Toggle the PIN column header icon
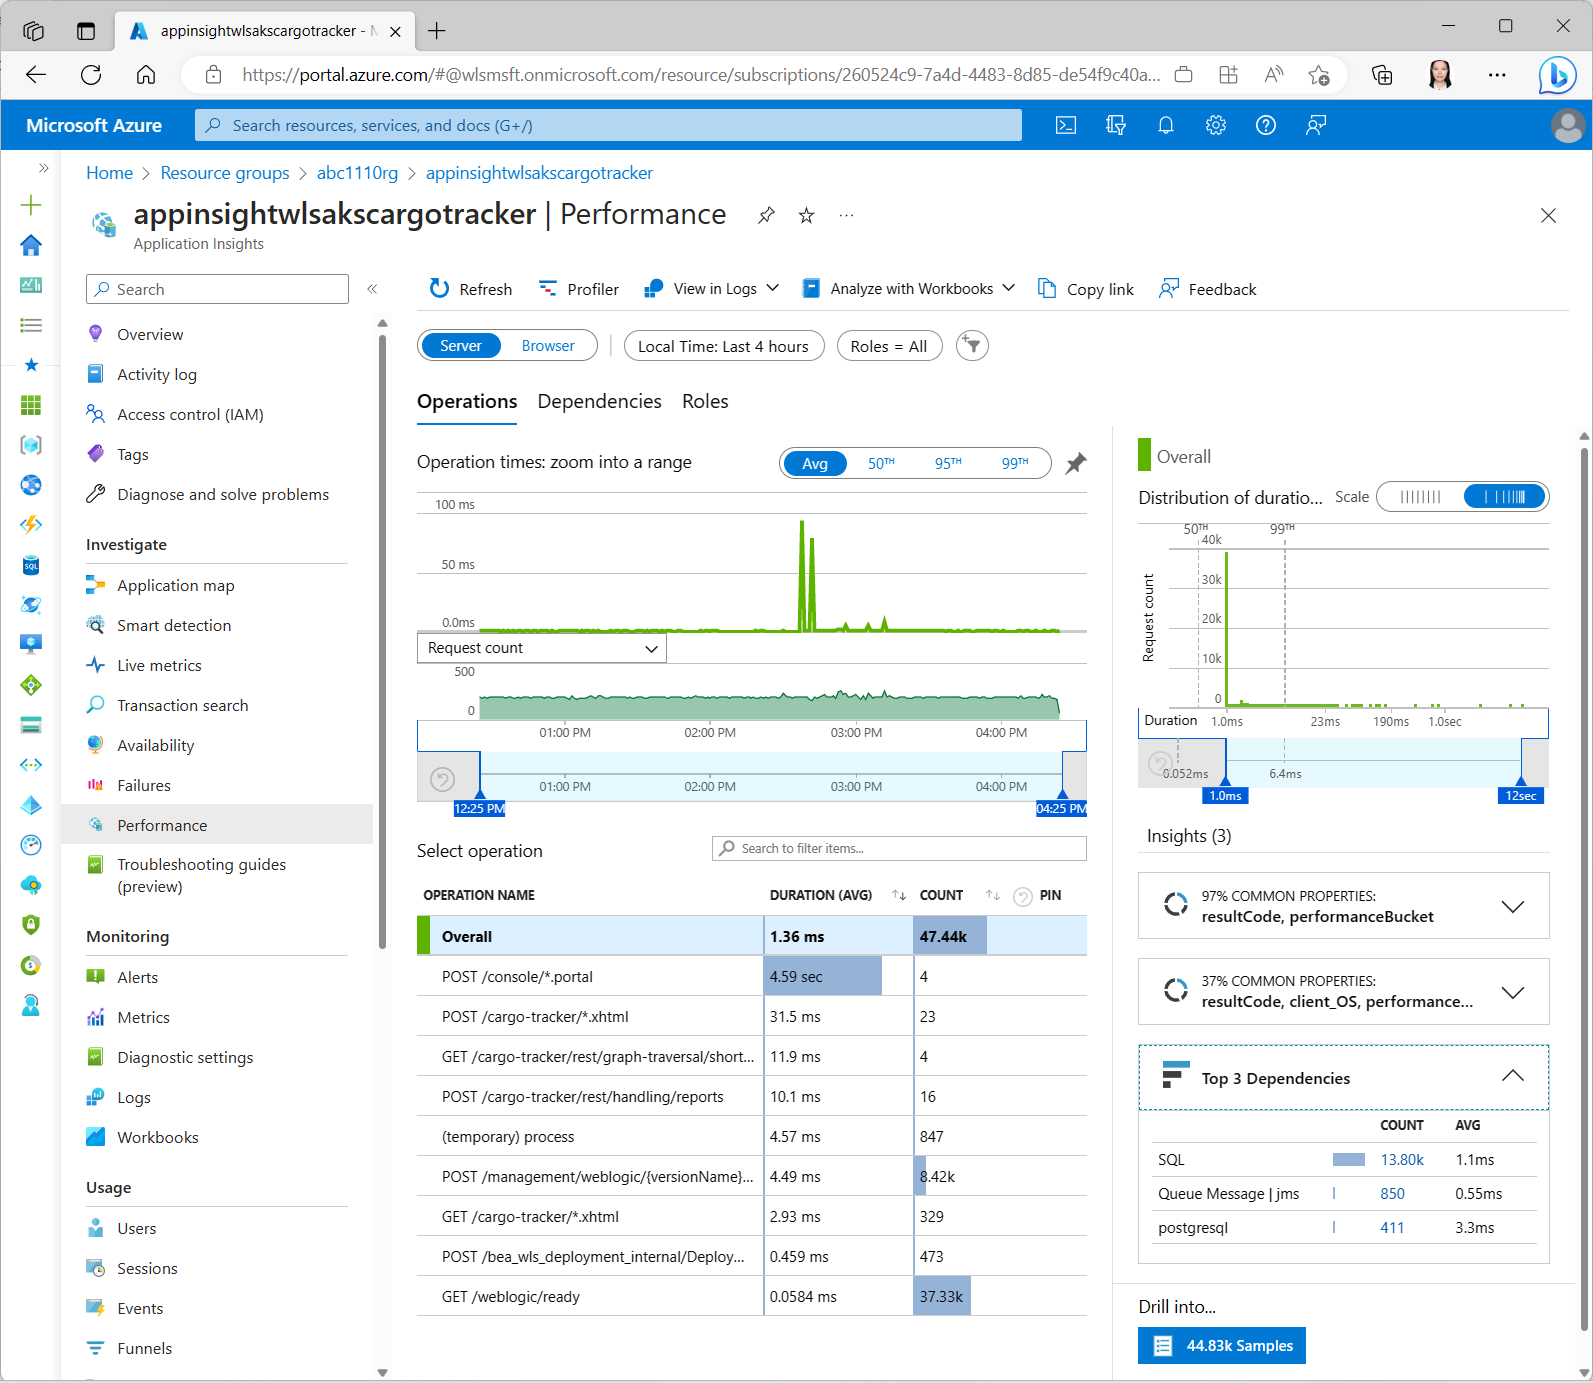This screenshot has height=1383, width=1593. [x=1023, y=896]
